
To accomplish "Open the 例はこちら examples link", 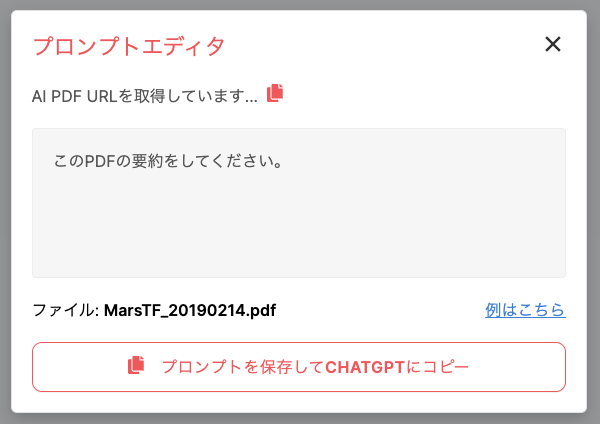I will (x=525, y=310).
